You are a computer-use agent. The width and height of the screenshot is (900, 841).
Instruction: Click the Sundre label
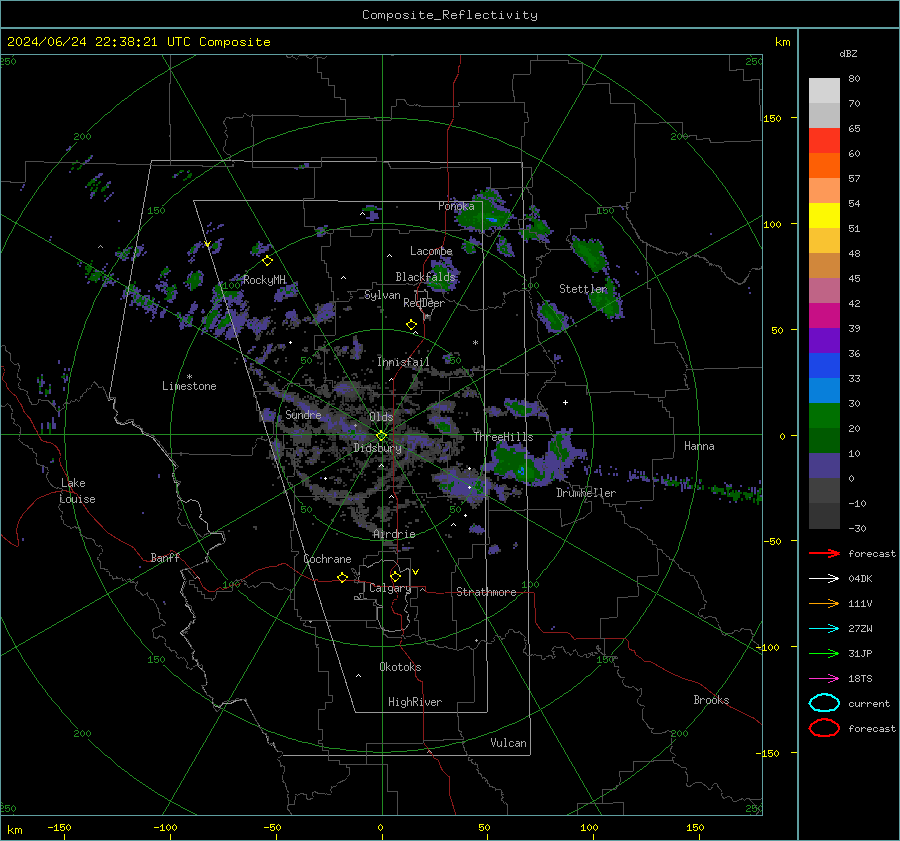tap(303, 414)
